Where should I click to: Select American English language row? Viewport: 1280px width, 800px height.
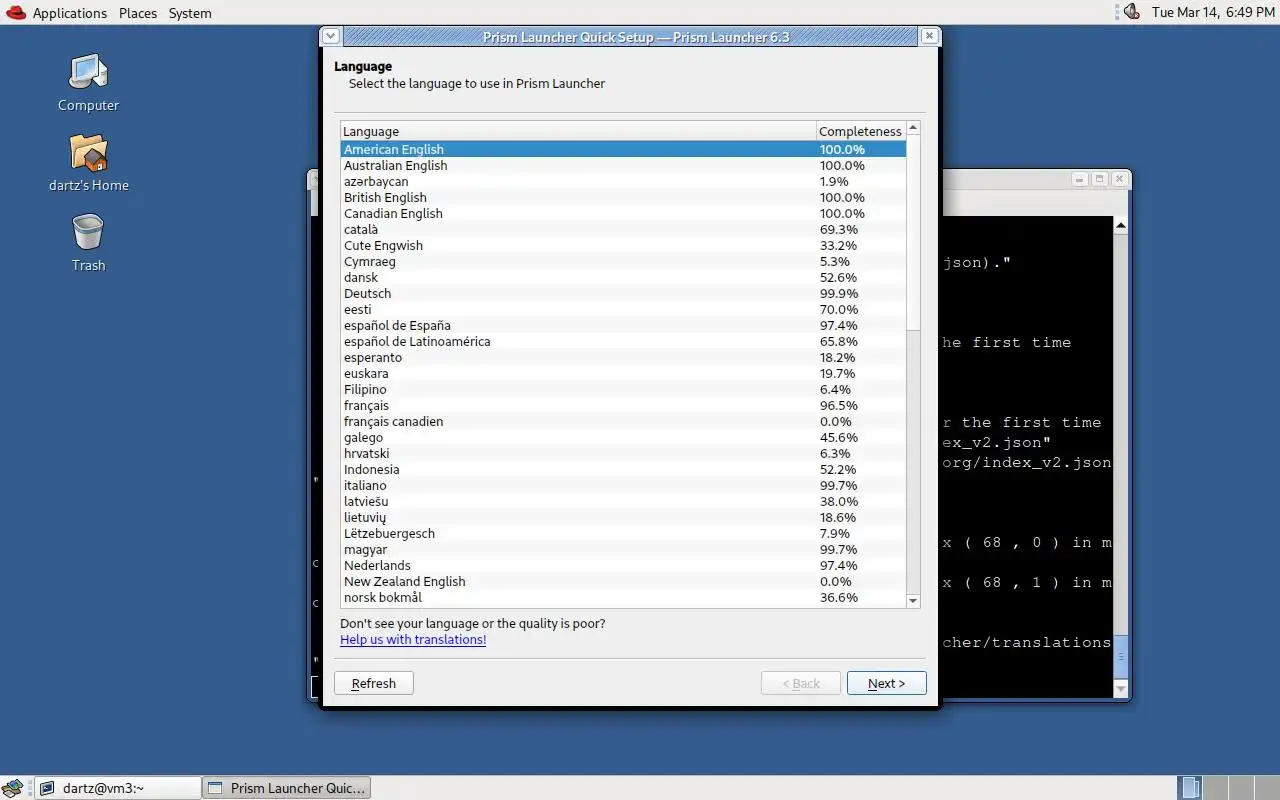pyautogui.click(x=623, y=149)
